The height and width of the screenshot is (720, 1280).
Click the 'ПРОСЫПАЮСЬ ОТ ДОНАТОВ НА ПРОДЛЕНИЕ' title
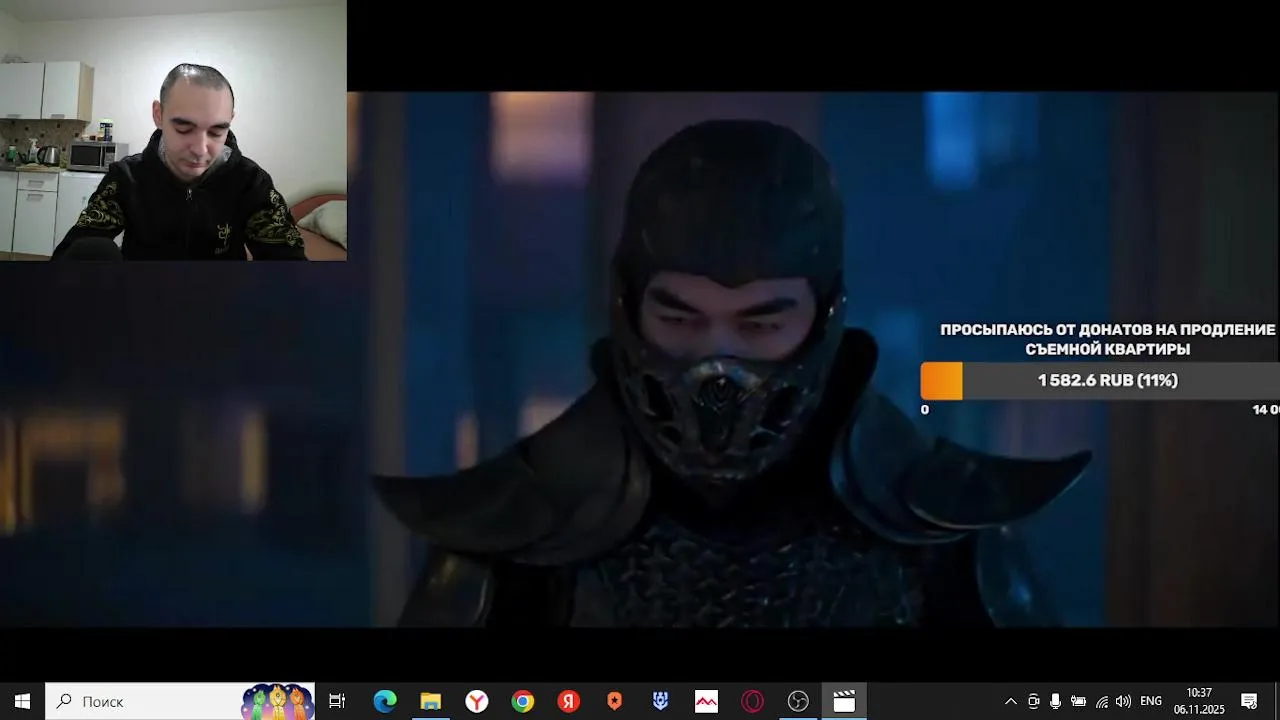pyautogui.click(x=1108, y=330)
